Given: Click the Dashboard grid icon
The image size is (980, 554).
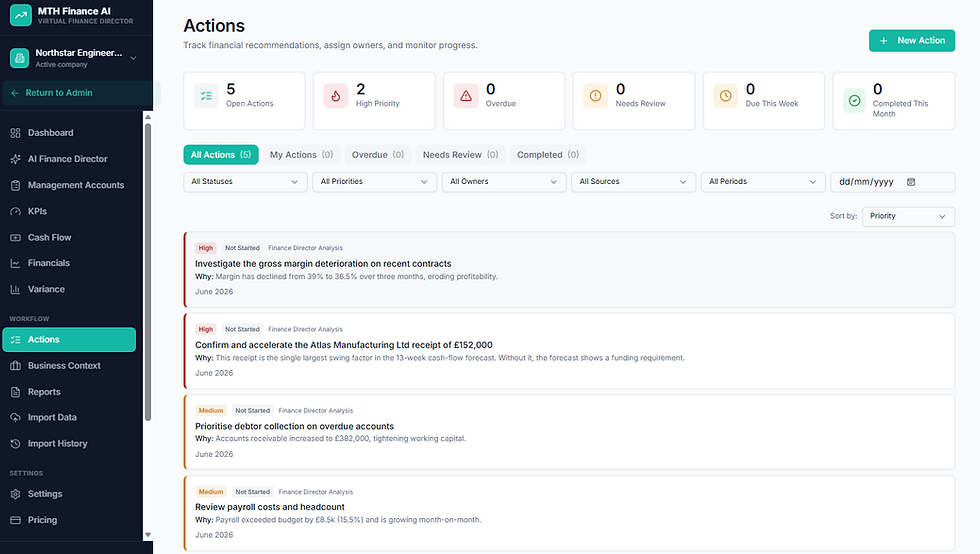Looking at the screenshot, I should [16, 133].
